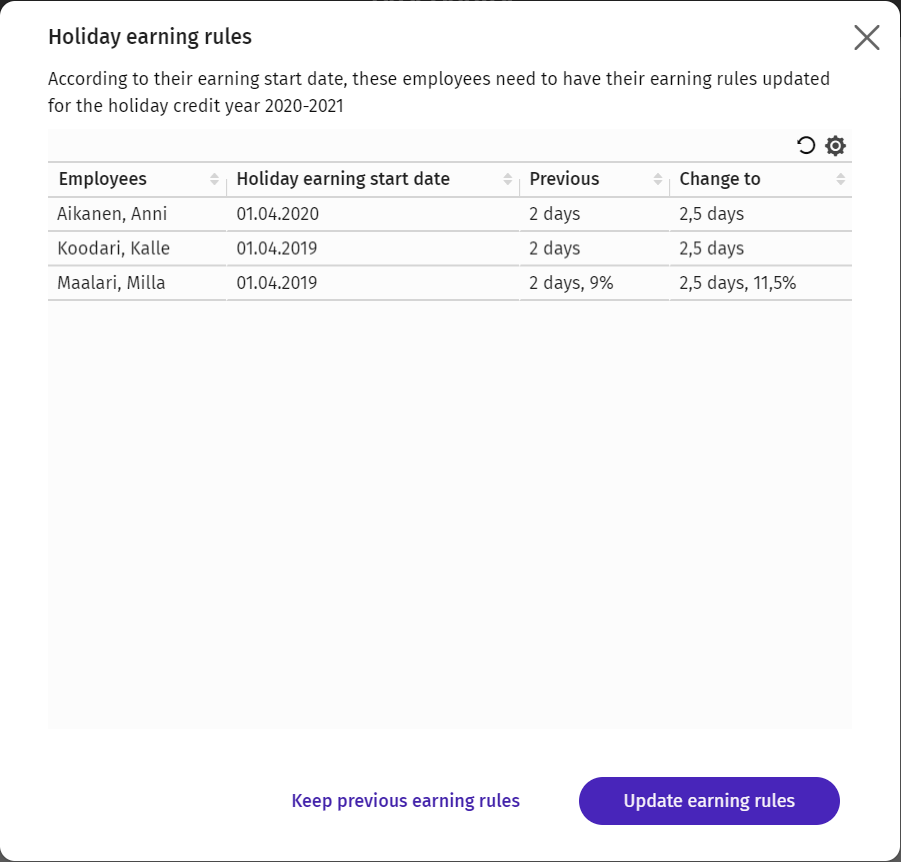Select the Aikanen, Anni row
The width and height of the screenshot is (901, 862).
click(x=449, y=214)
